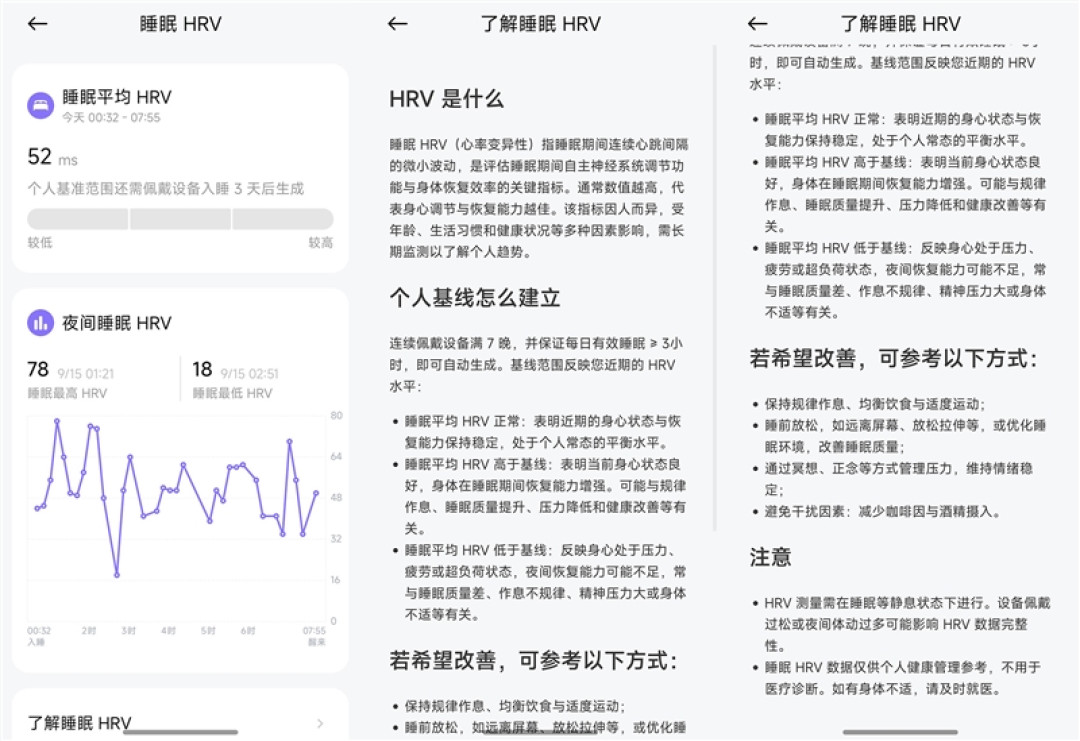Tap back arrow on right 了解睡眠 HRV screen

point(758,24)
